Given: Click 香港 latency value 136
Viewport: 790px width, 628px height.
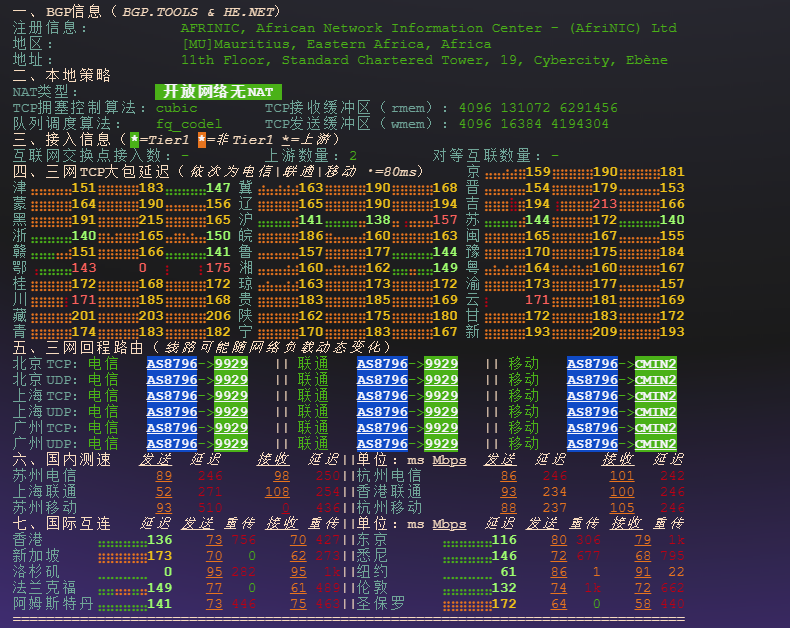Looking at the screenshot, I should (x=160, y=540).
